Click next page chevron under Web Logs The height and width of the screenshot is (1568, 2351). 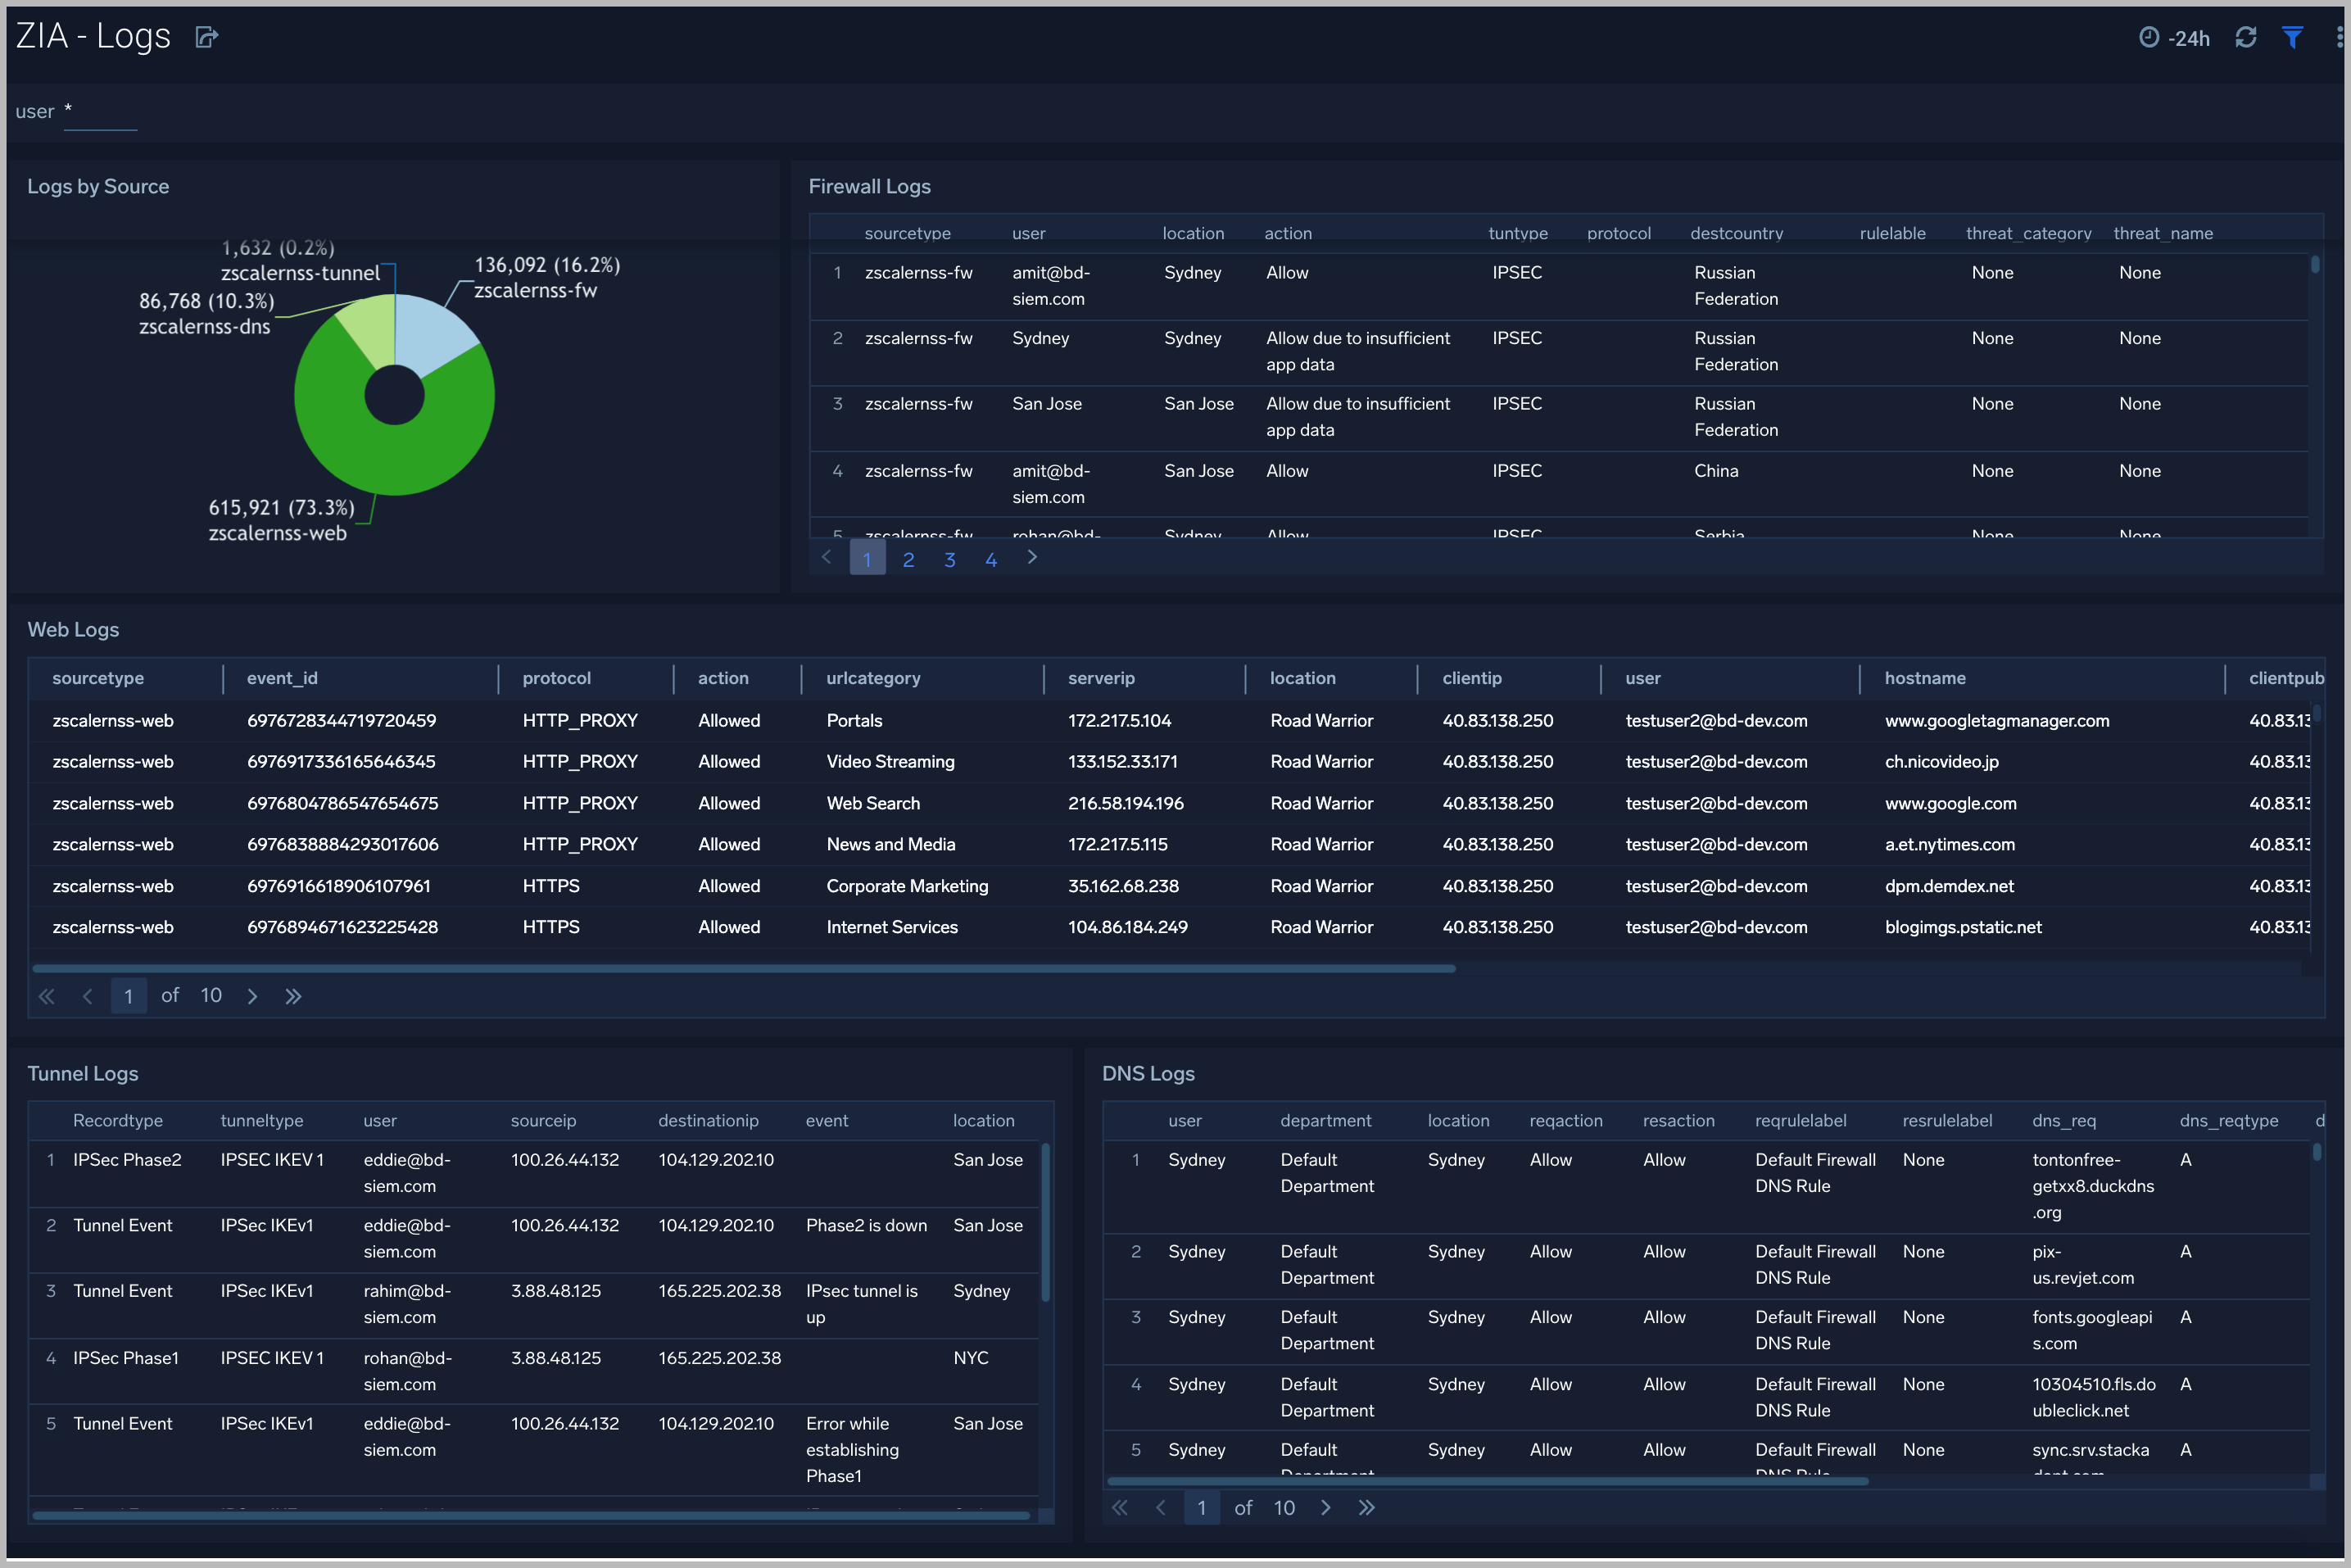tap(252, 995)
